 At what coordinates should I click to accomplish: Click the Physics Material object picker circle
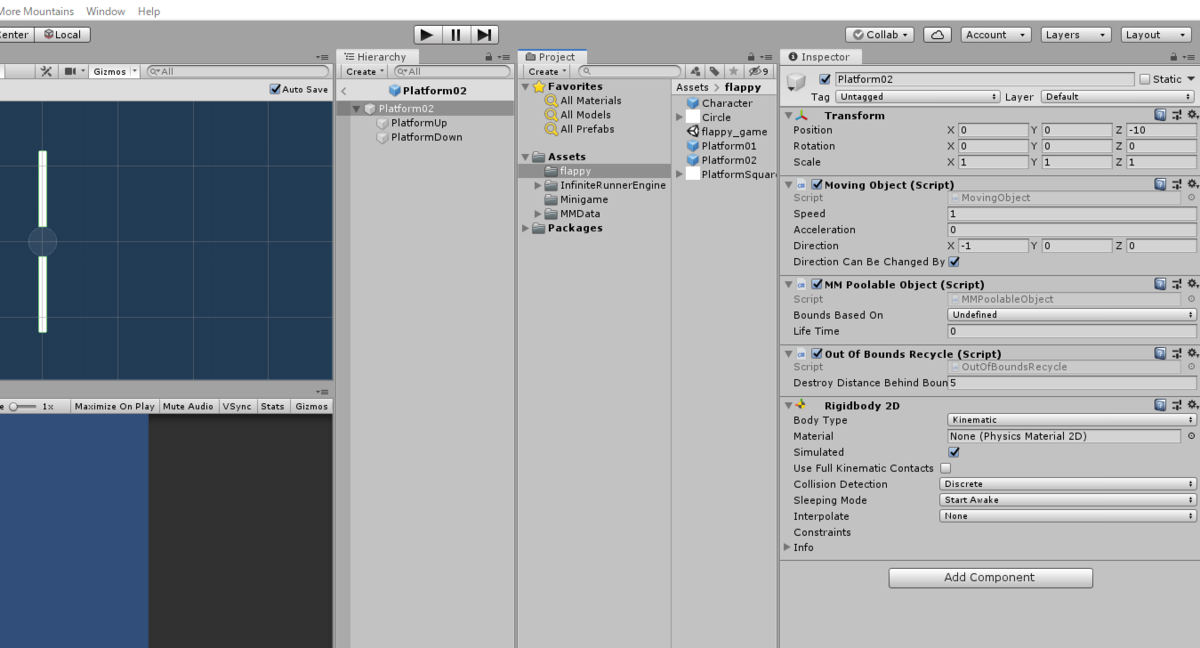[1191, 436]
